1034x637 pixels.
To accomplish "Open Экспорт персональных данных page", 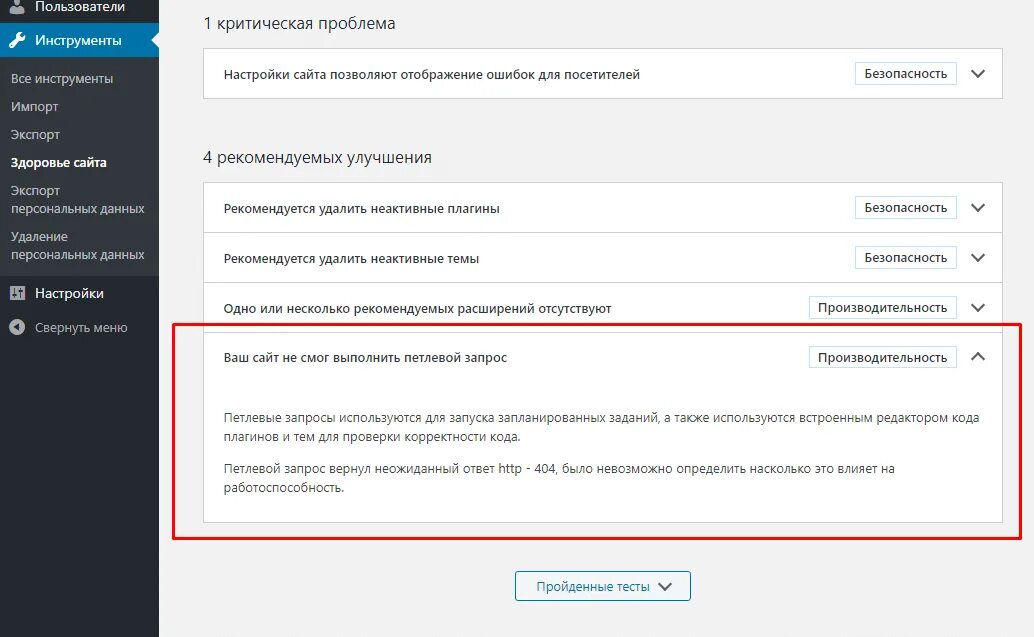I will (x=77, y=200).
